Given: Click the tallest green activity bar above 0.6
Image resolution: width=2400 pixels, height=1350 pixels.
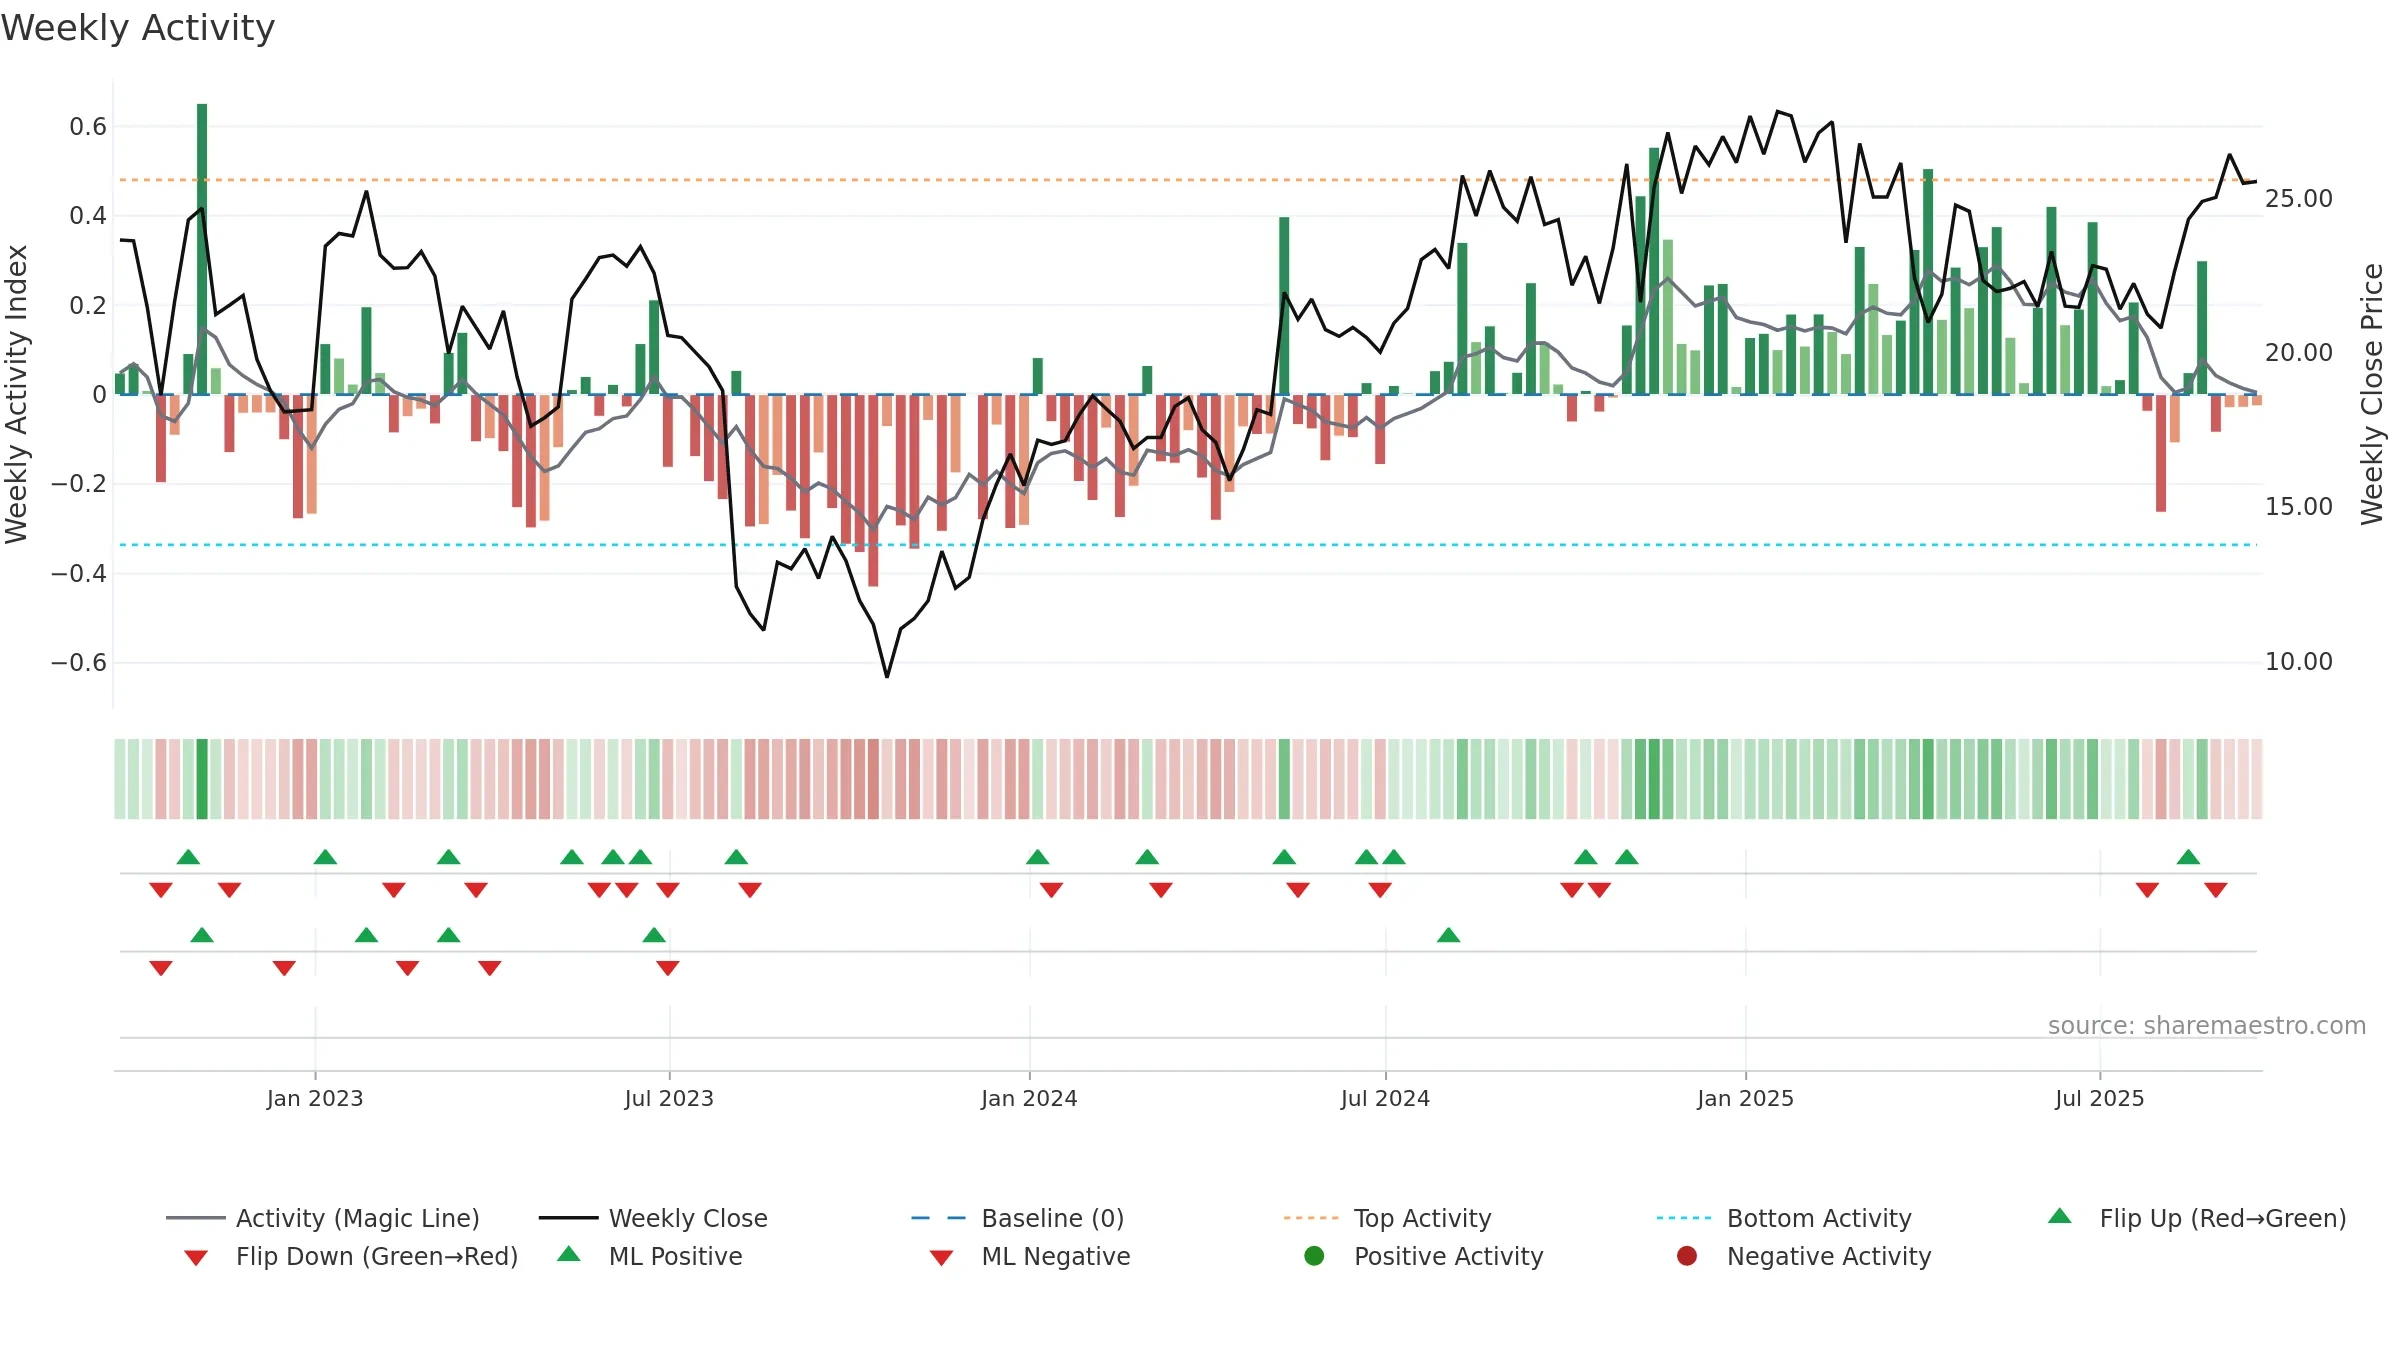Looking at the screenshot, I should (202, 248).
